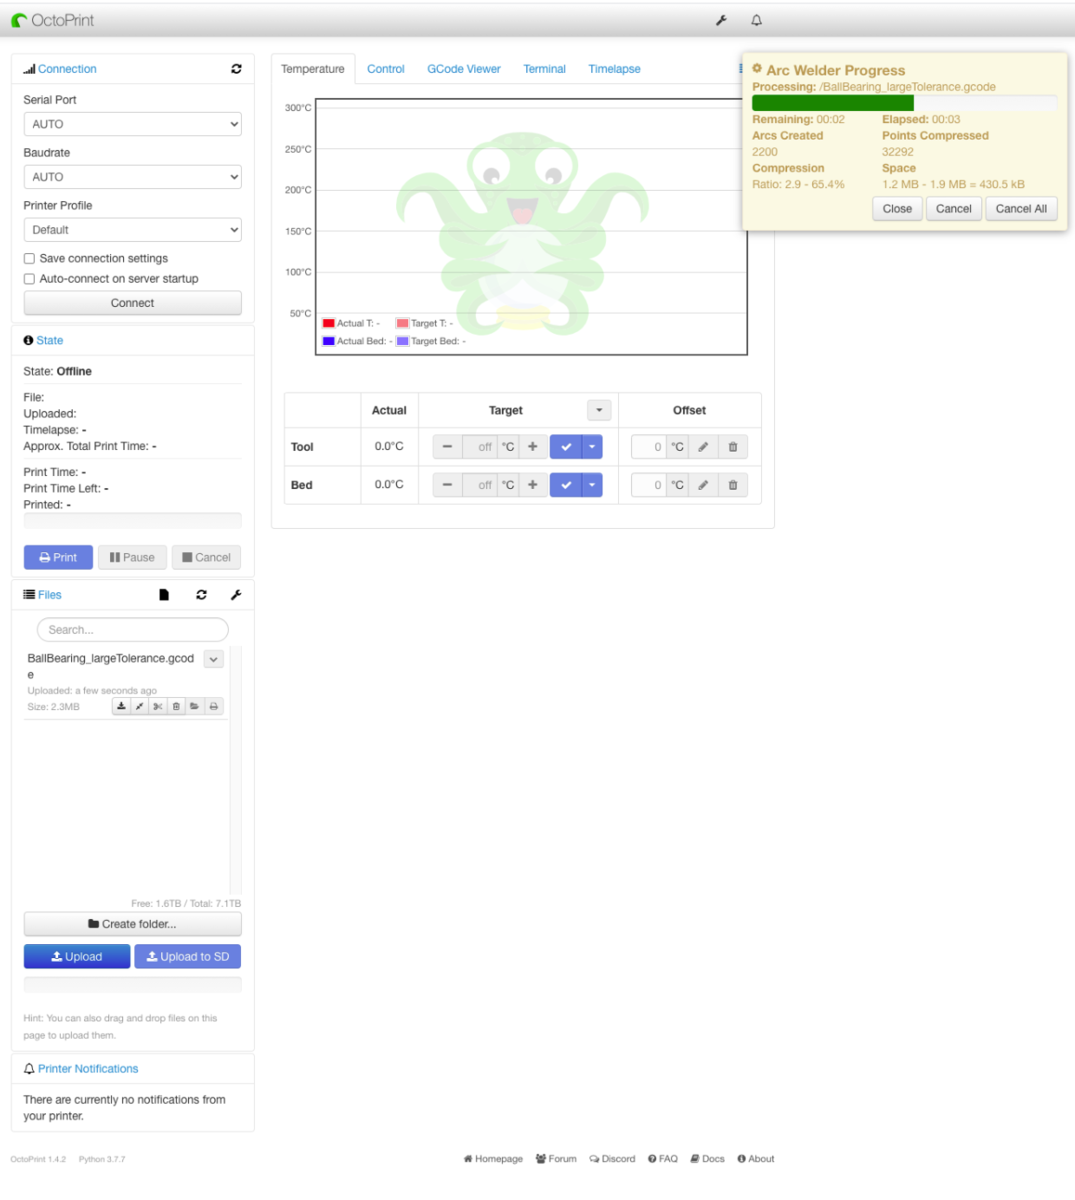The image size is (1075, 1200).
Task: Open the GCode Viewer tab
Action: pos(464,69)
